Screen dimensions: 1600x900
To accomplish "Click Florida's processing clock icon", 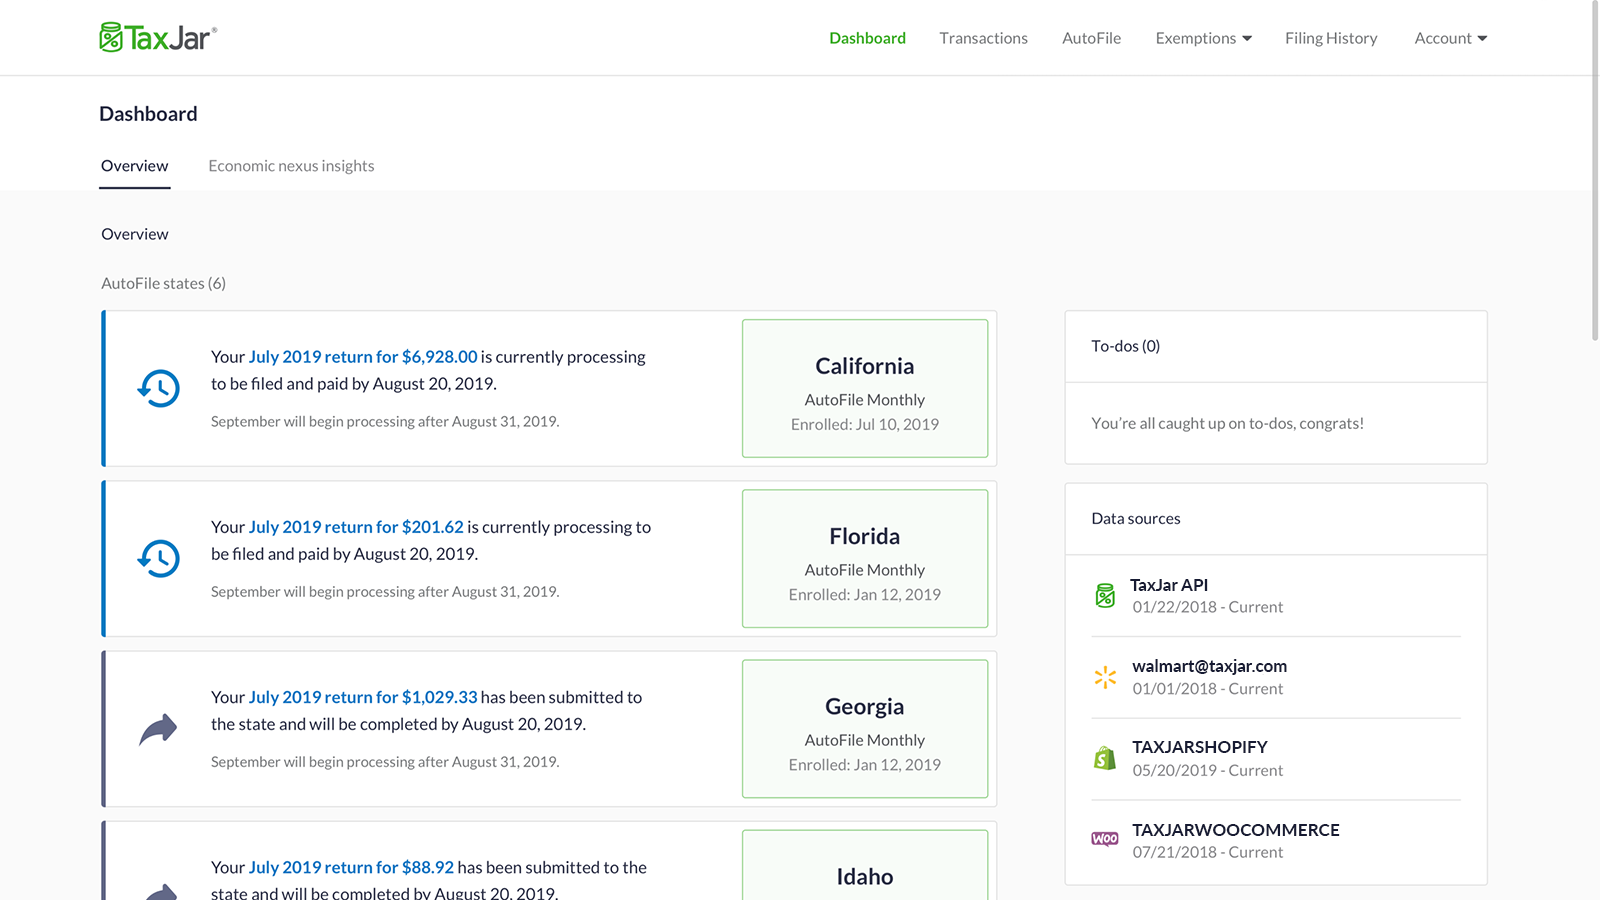I will point(158,558).
